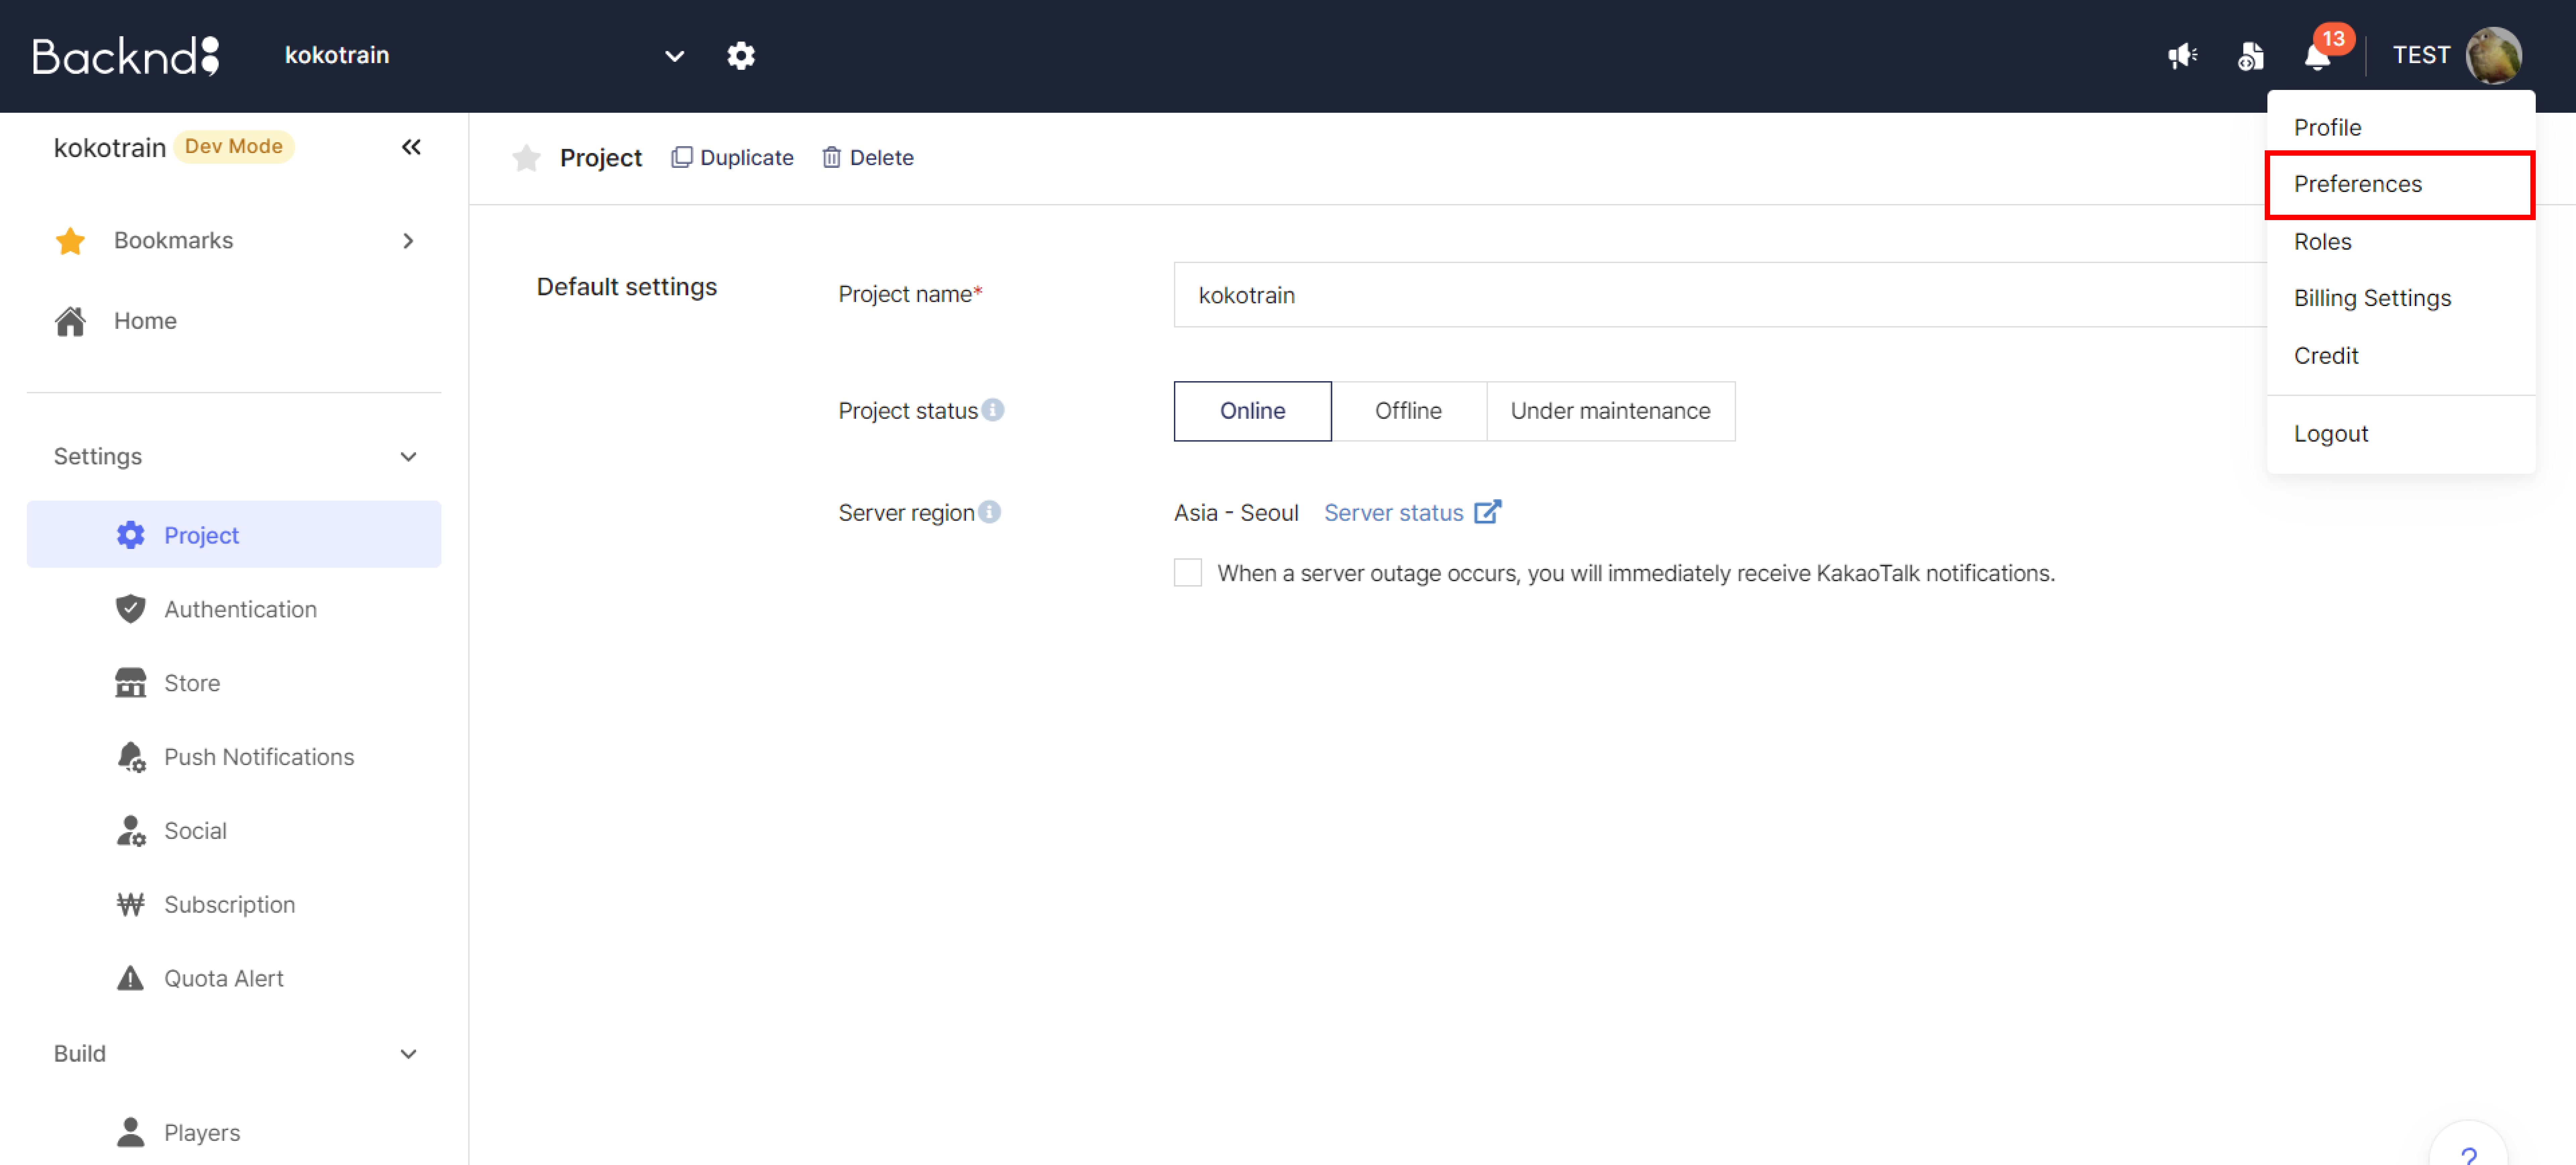Open Authentication settings in sidebar
Screen dimensions: 2576x1165
click(x=234, y=609)
